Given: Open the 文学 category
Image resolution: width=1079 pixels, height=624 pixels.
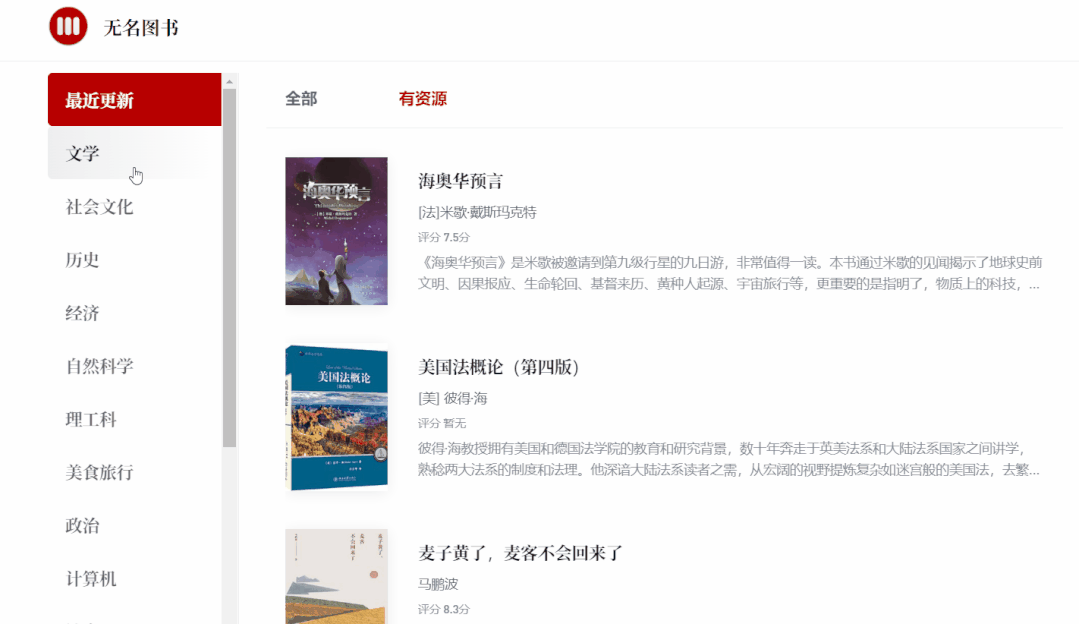Looking at the screenshot, I should click(135, 153).
